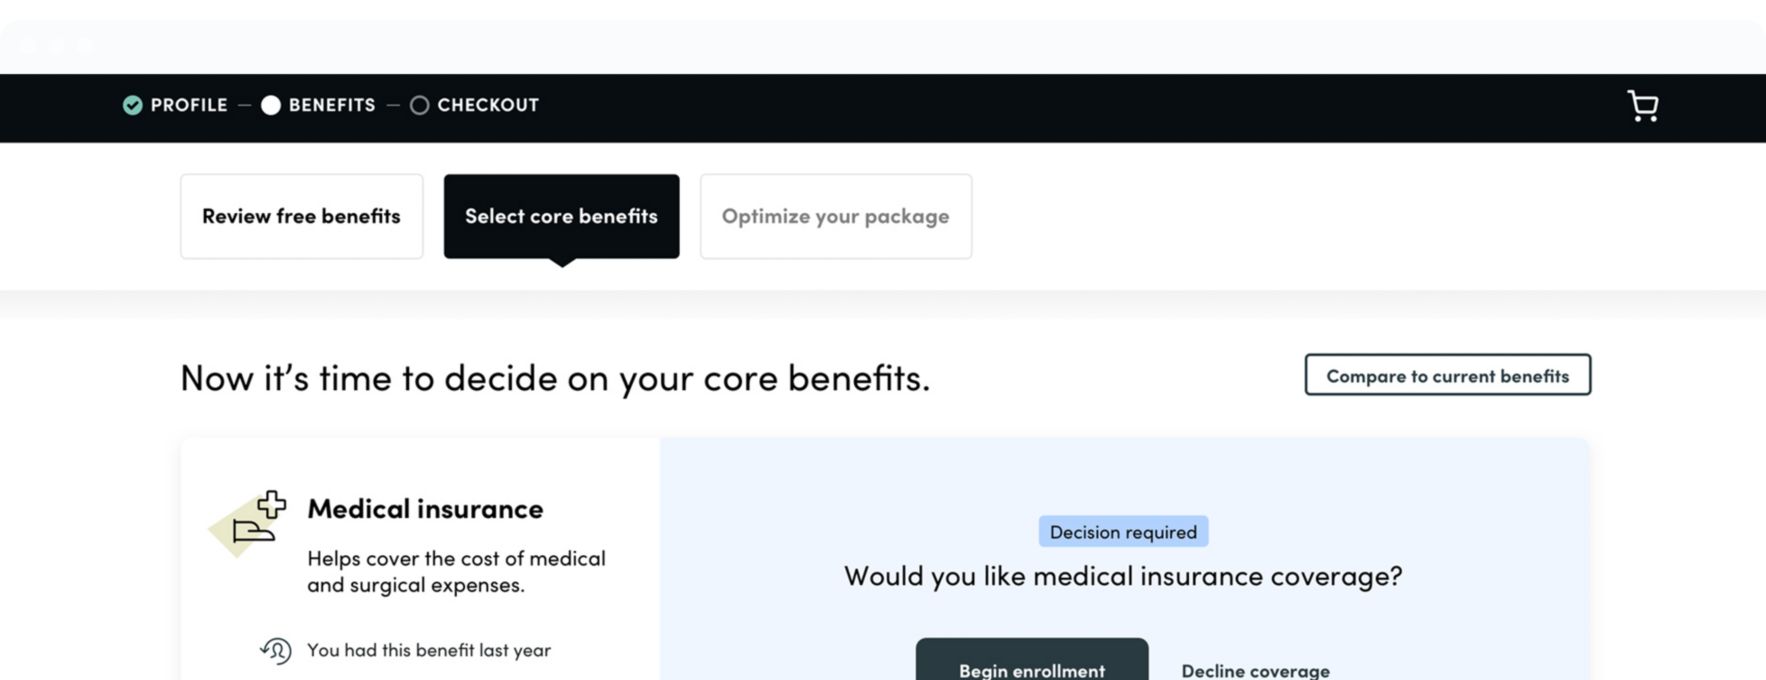Click the green Profile completed checkmark
This screenshot has height=680, width=1766.
[x=132, y=105]
